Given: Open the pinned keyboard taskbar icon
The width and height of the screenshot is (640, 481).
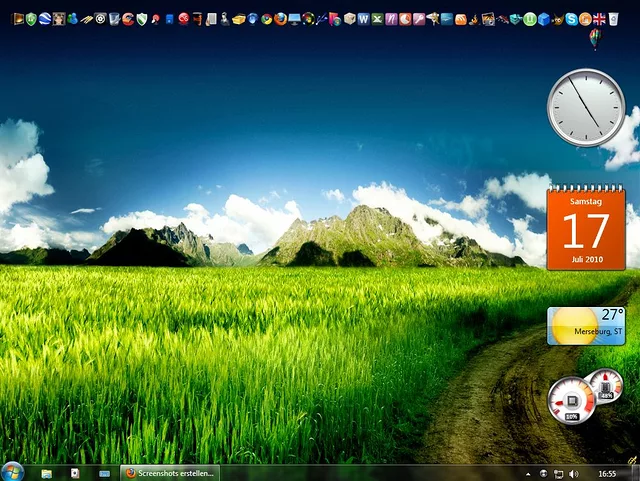Looking at the screenshot, I should coord(104,474).
